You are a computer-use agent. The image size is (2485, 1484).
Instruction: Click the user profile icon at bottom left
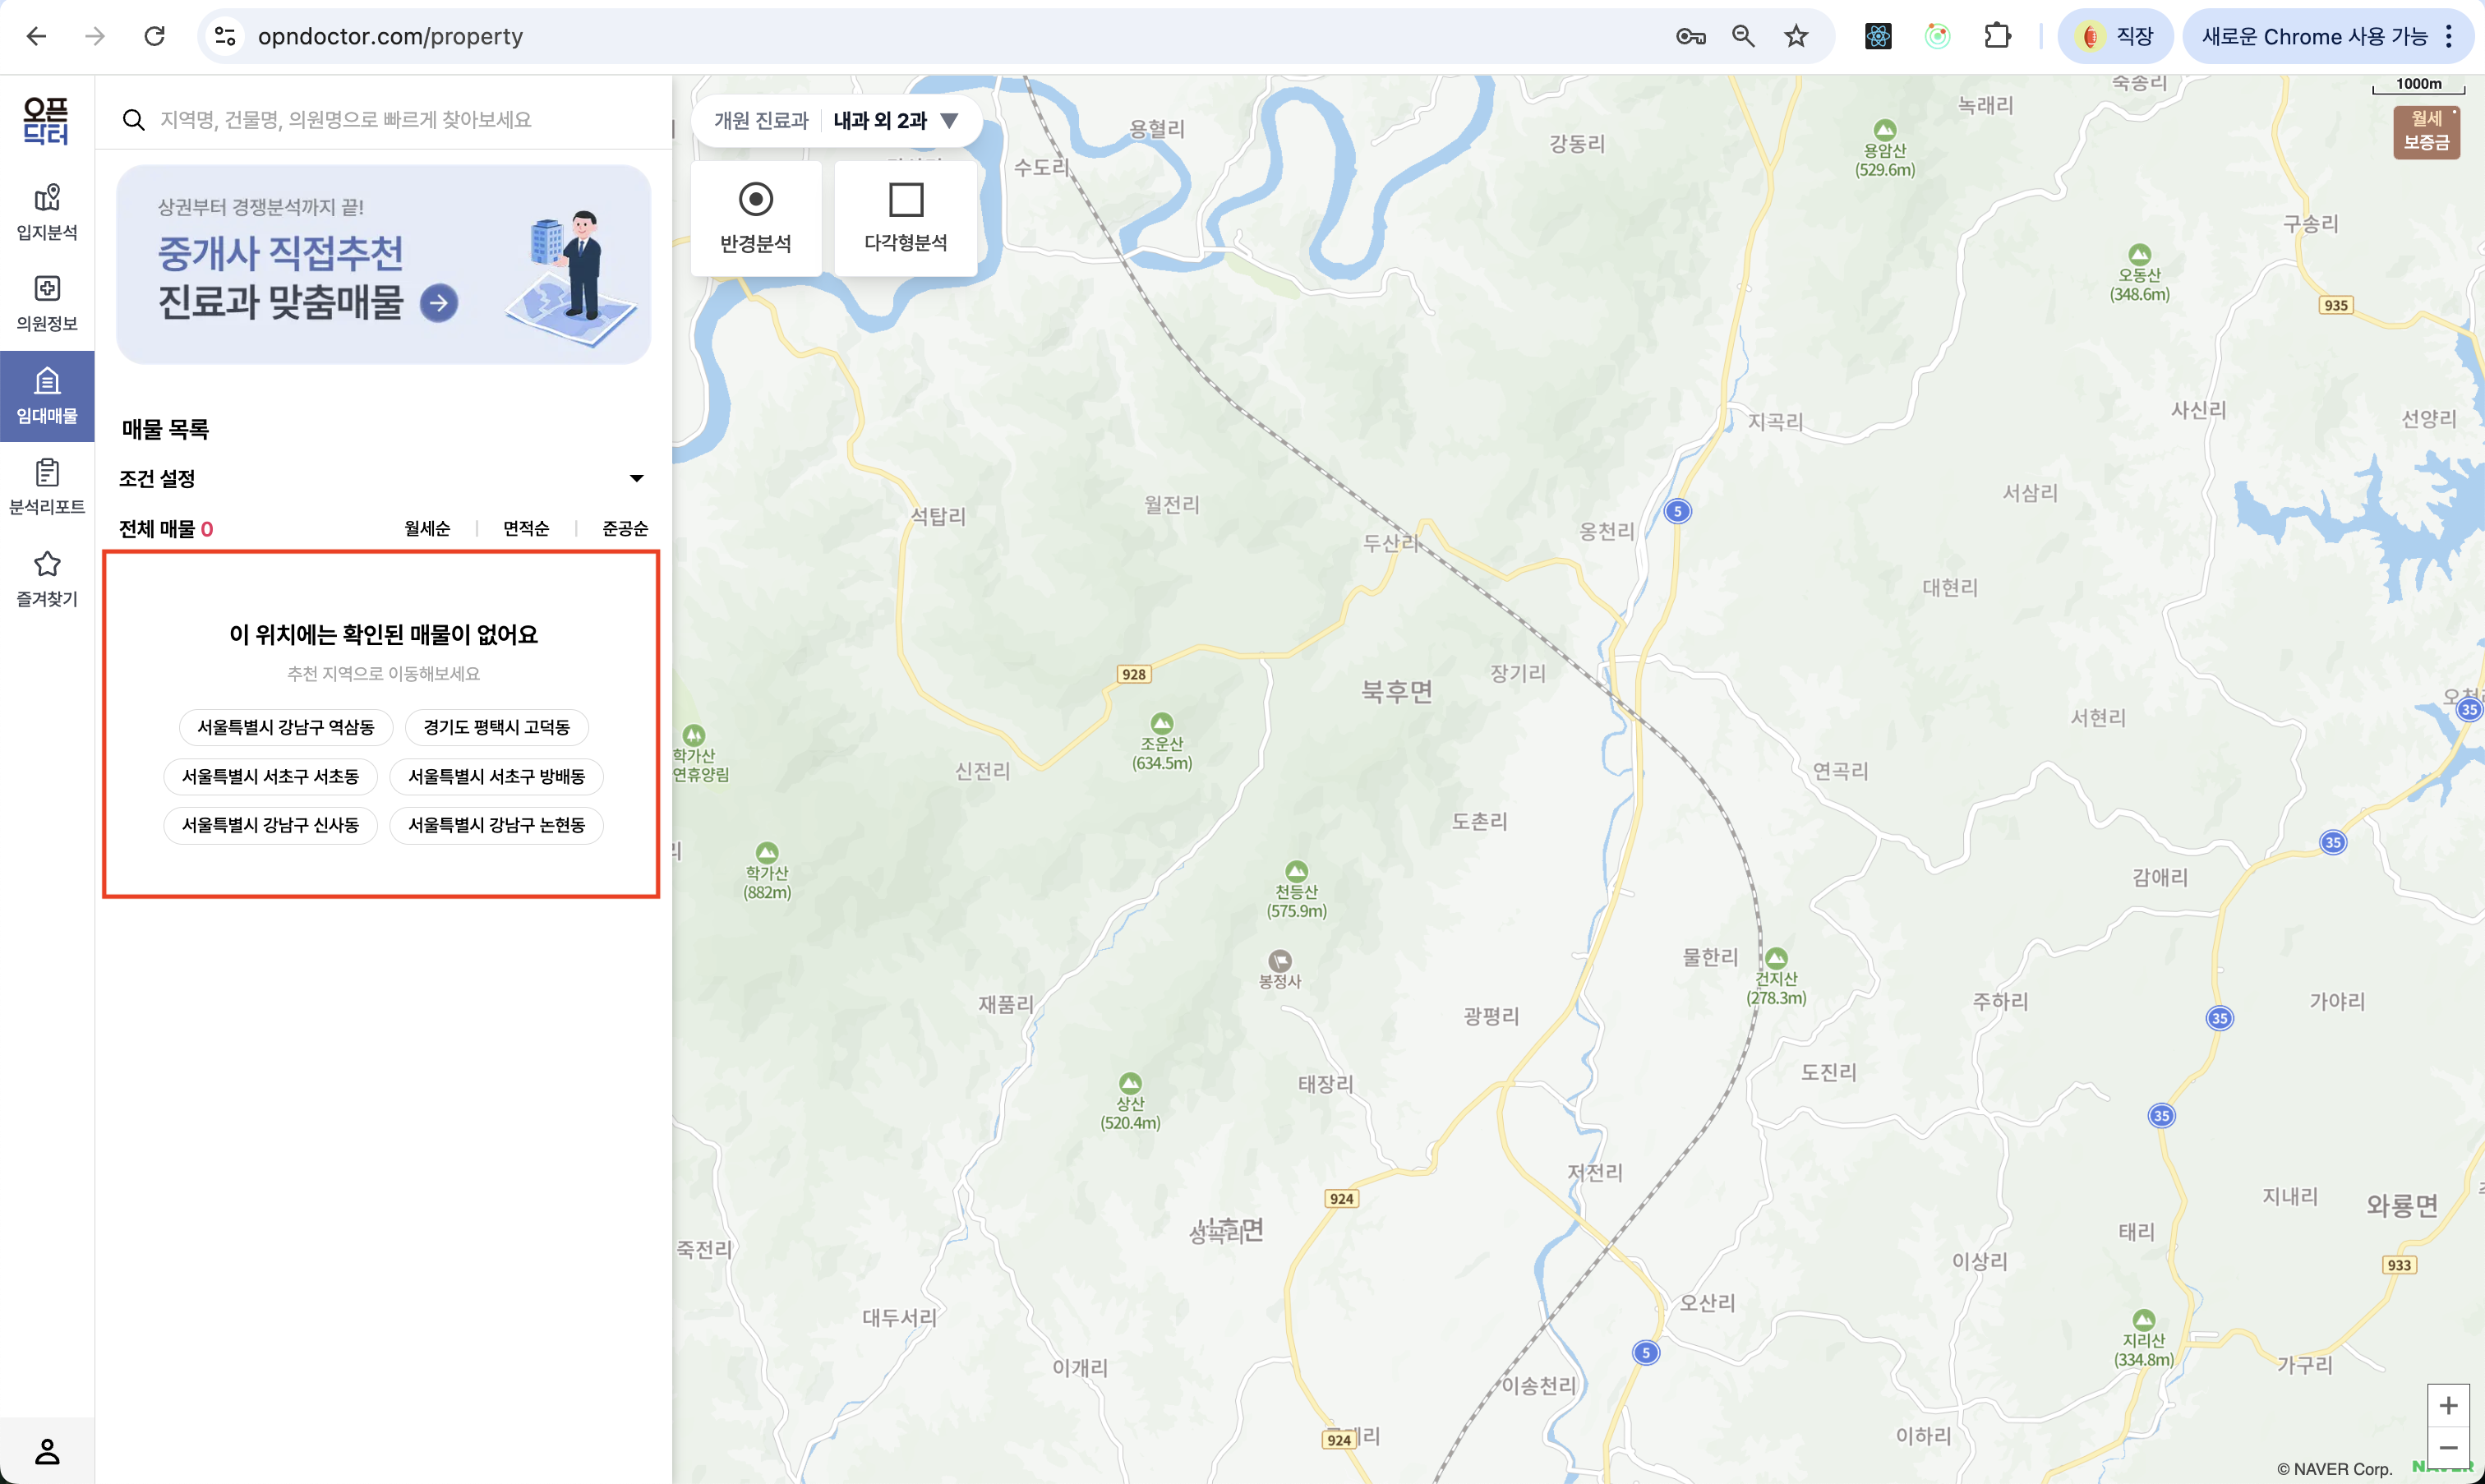tap(47, 1451)
